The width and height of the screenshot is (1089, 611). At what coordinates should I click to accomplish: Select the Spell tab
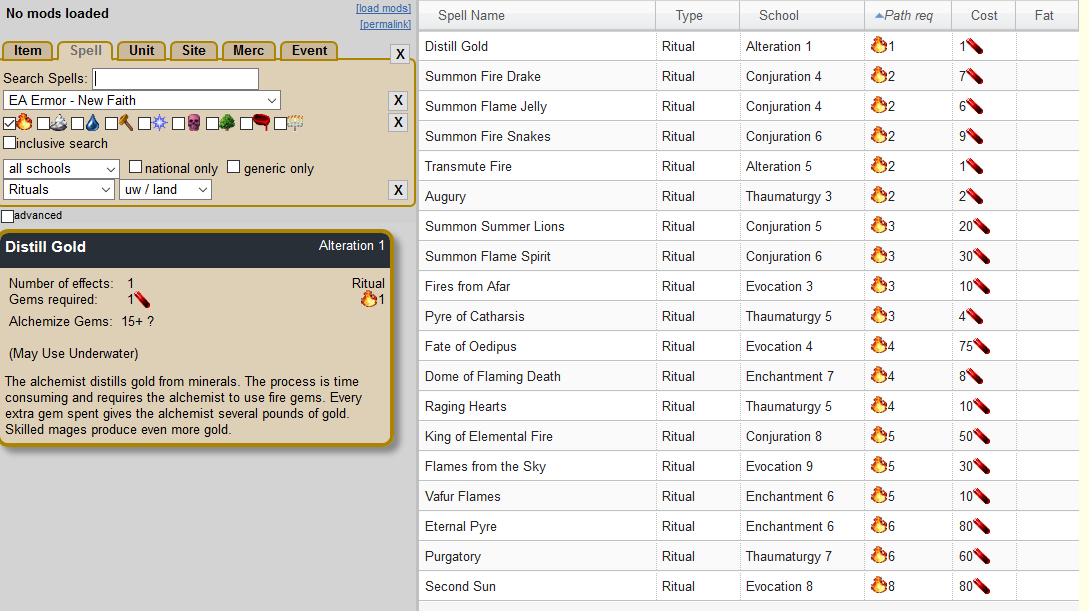pyautogui.click(x=86, y=51)
